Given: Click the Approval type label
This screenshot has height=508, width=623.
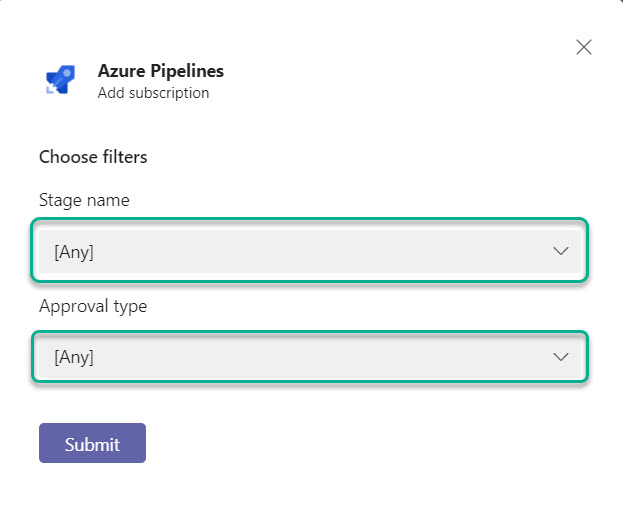Looking at the screenshot, I should click(x=93, y=307).
